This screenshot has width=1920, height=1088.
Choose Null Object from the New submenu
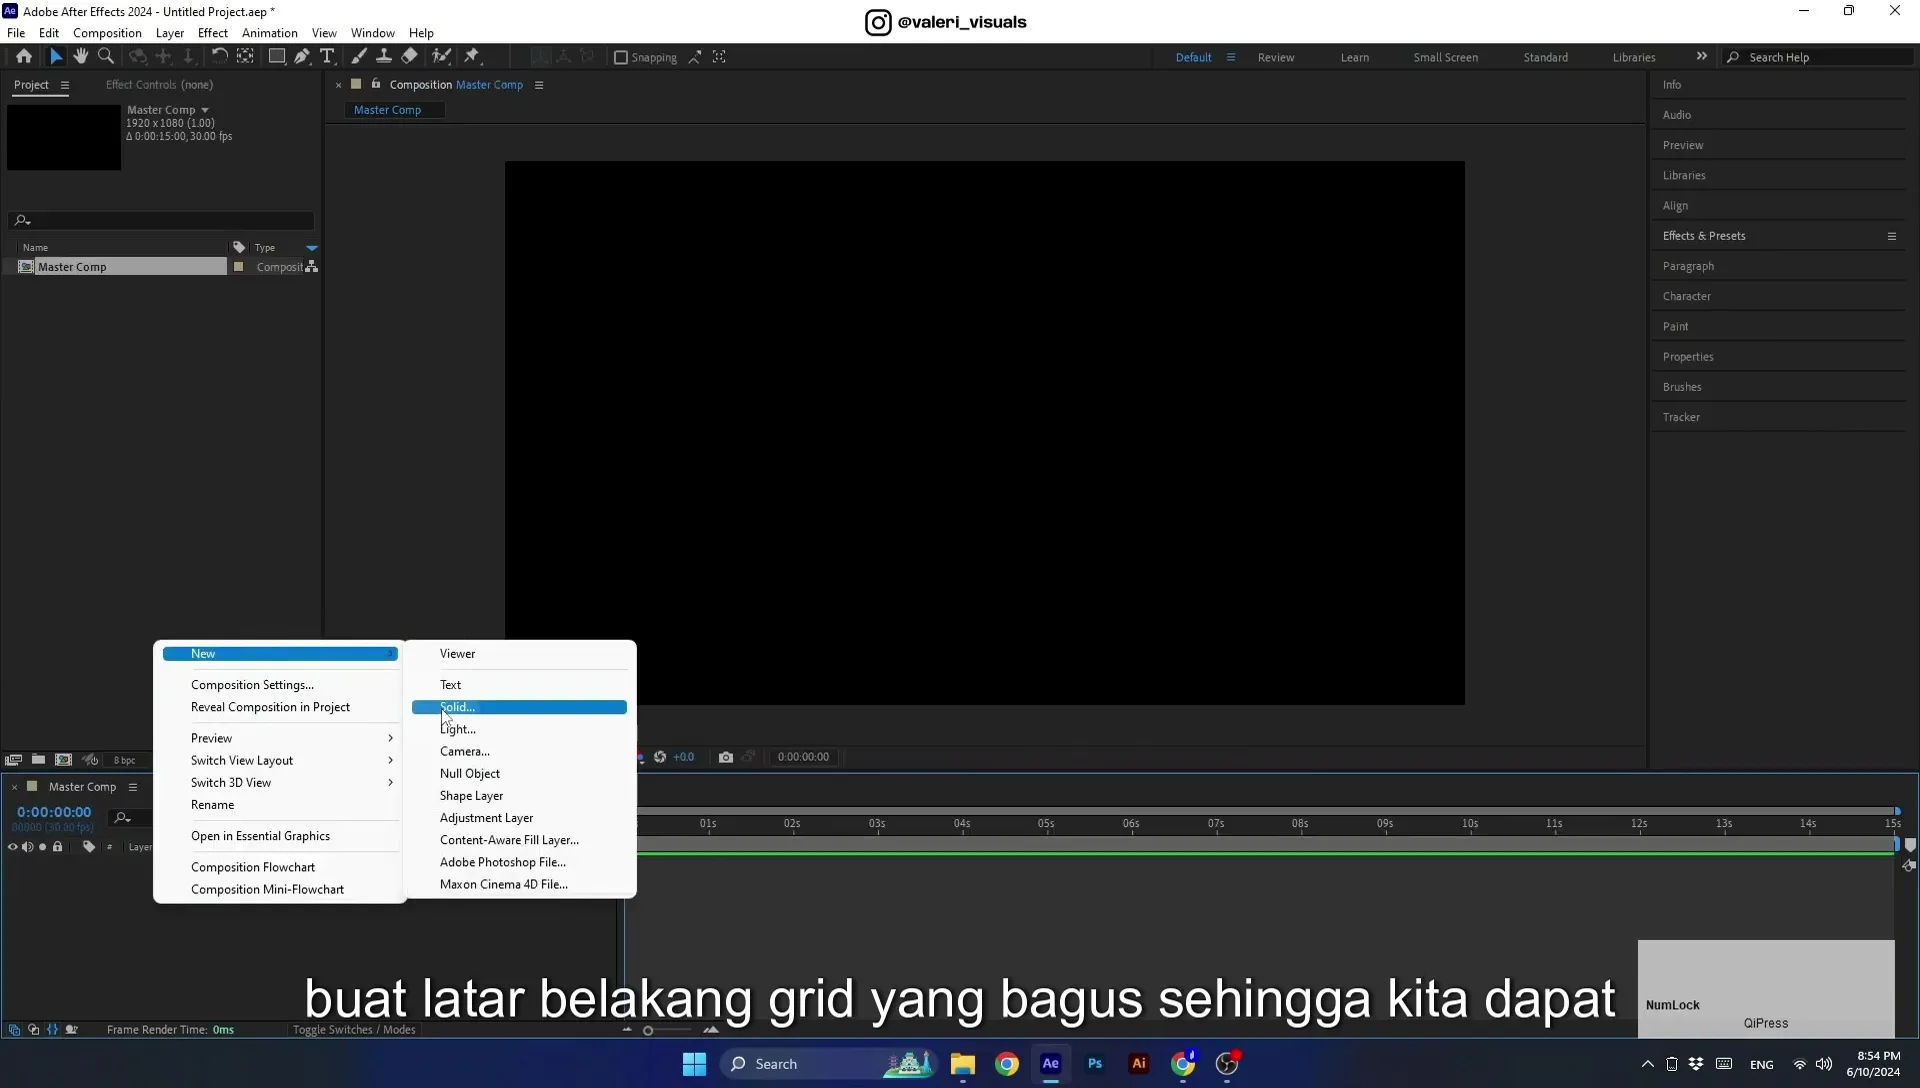[519, 774]
